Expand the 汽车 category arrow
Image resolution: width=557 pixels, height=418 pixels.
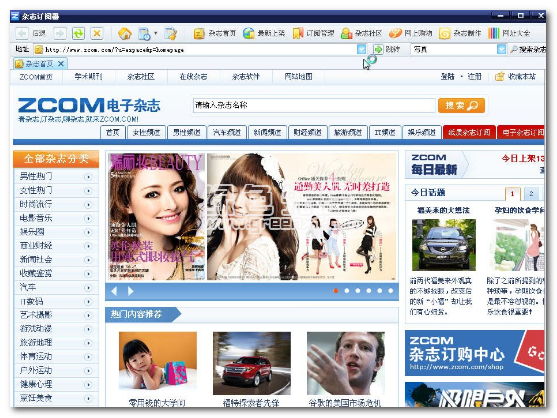coord(88,288)
